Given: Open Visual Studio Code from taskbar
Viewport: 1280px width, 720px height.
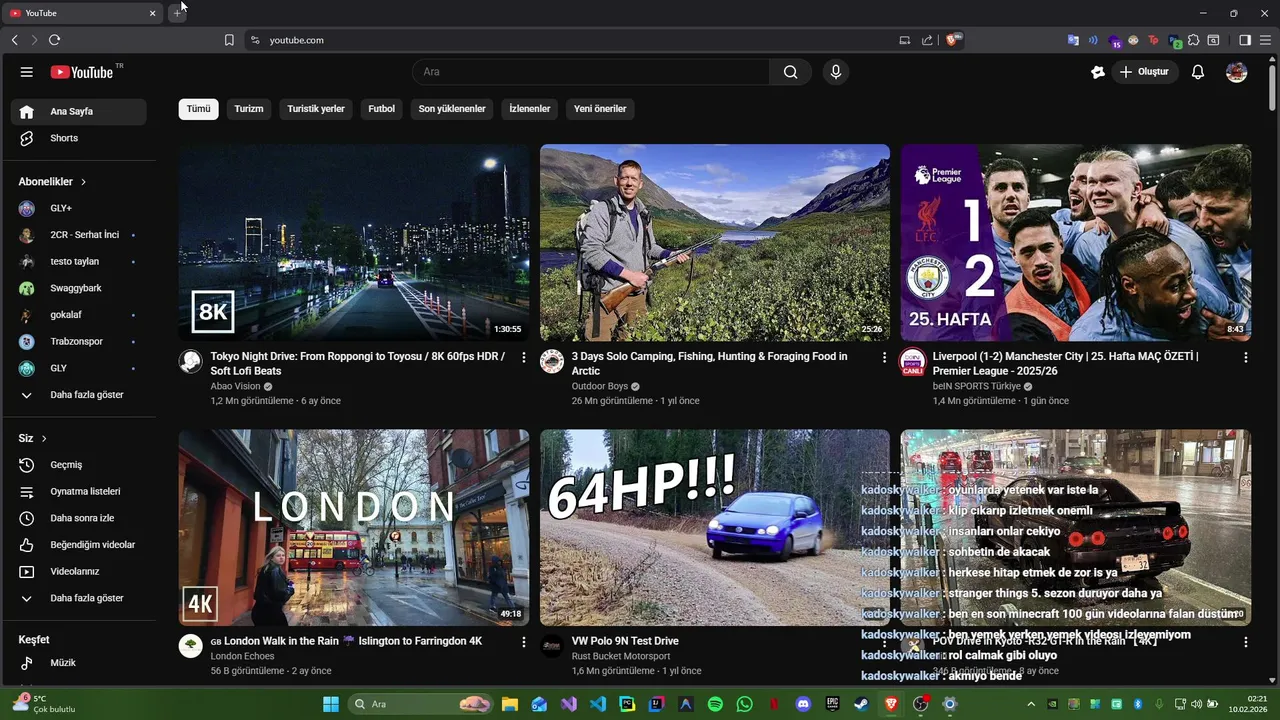Looking at the screenshot, I should pos(598,704).
